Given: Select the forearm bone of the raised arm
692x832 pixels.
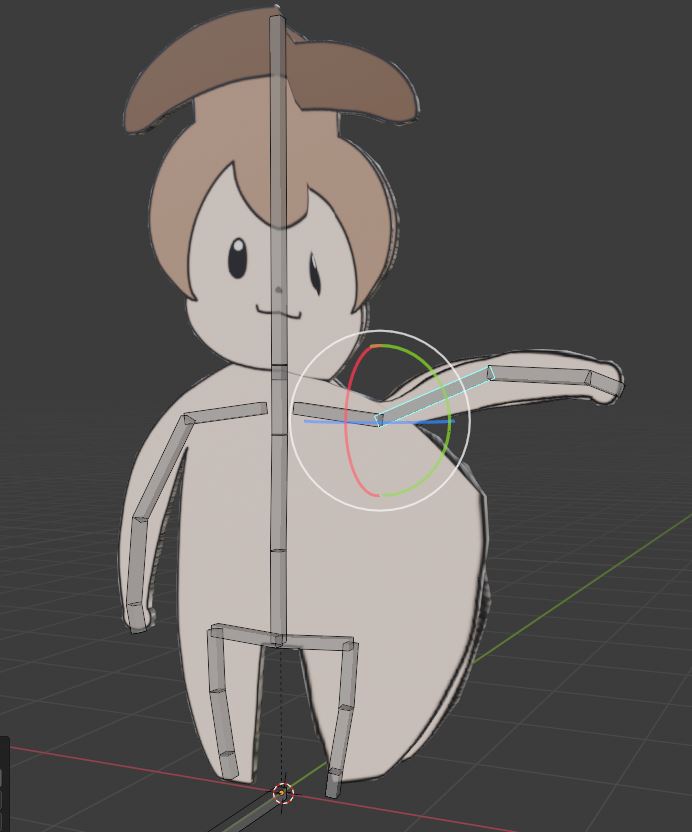Looking at the screenshot, I should click(540, 375).
